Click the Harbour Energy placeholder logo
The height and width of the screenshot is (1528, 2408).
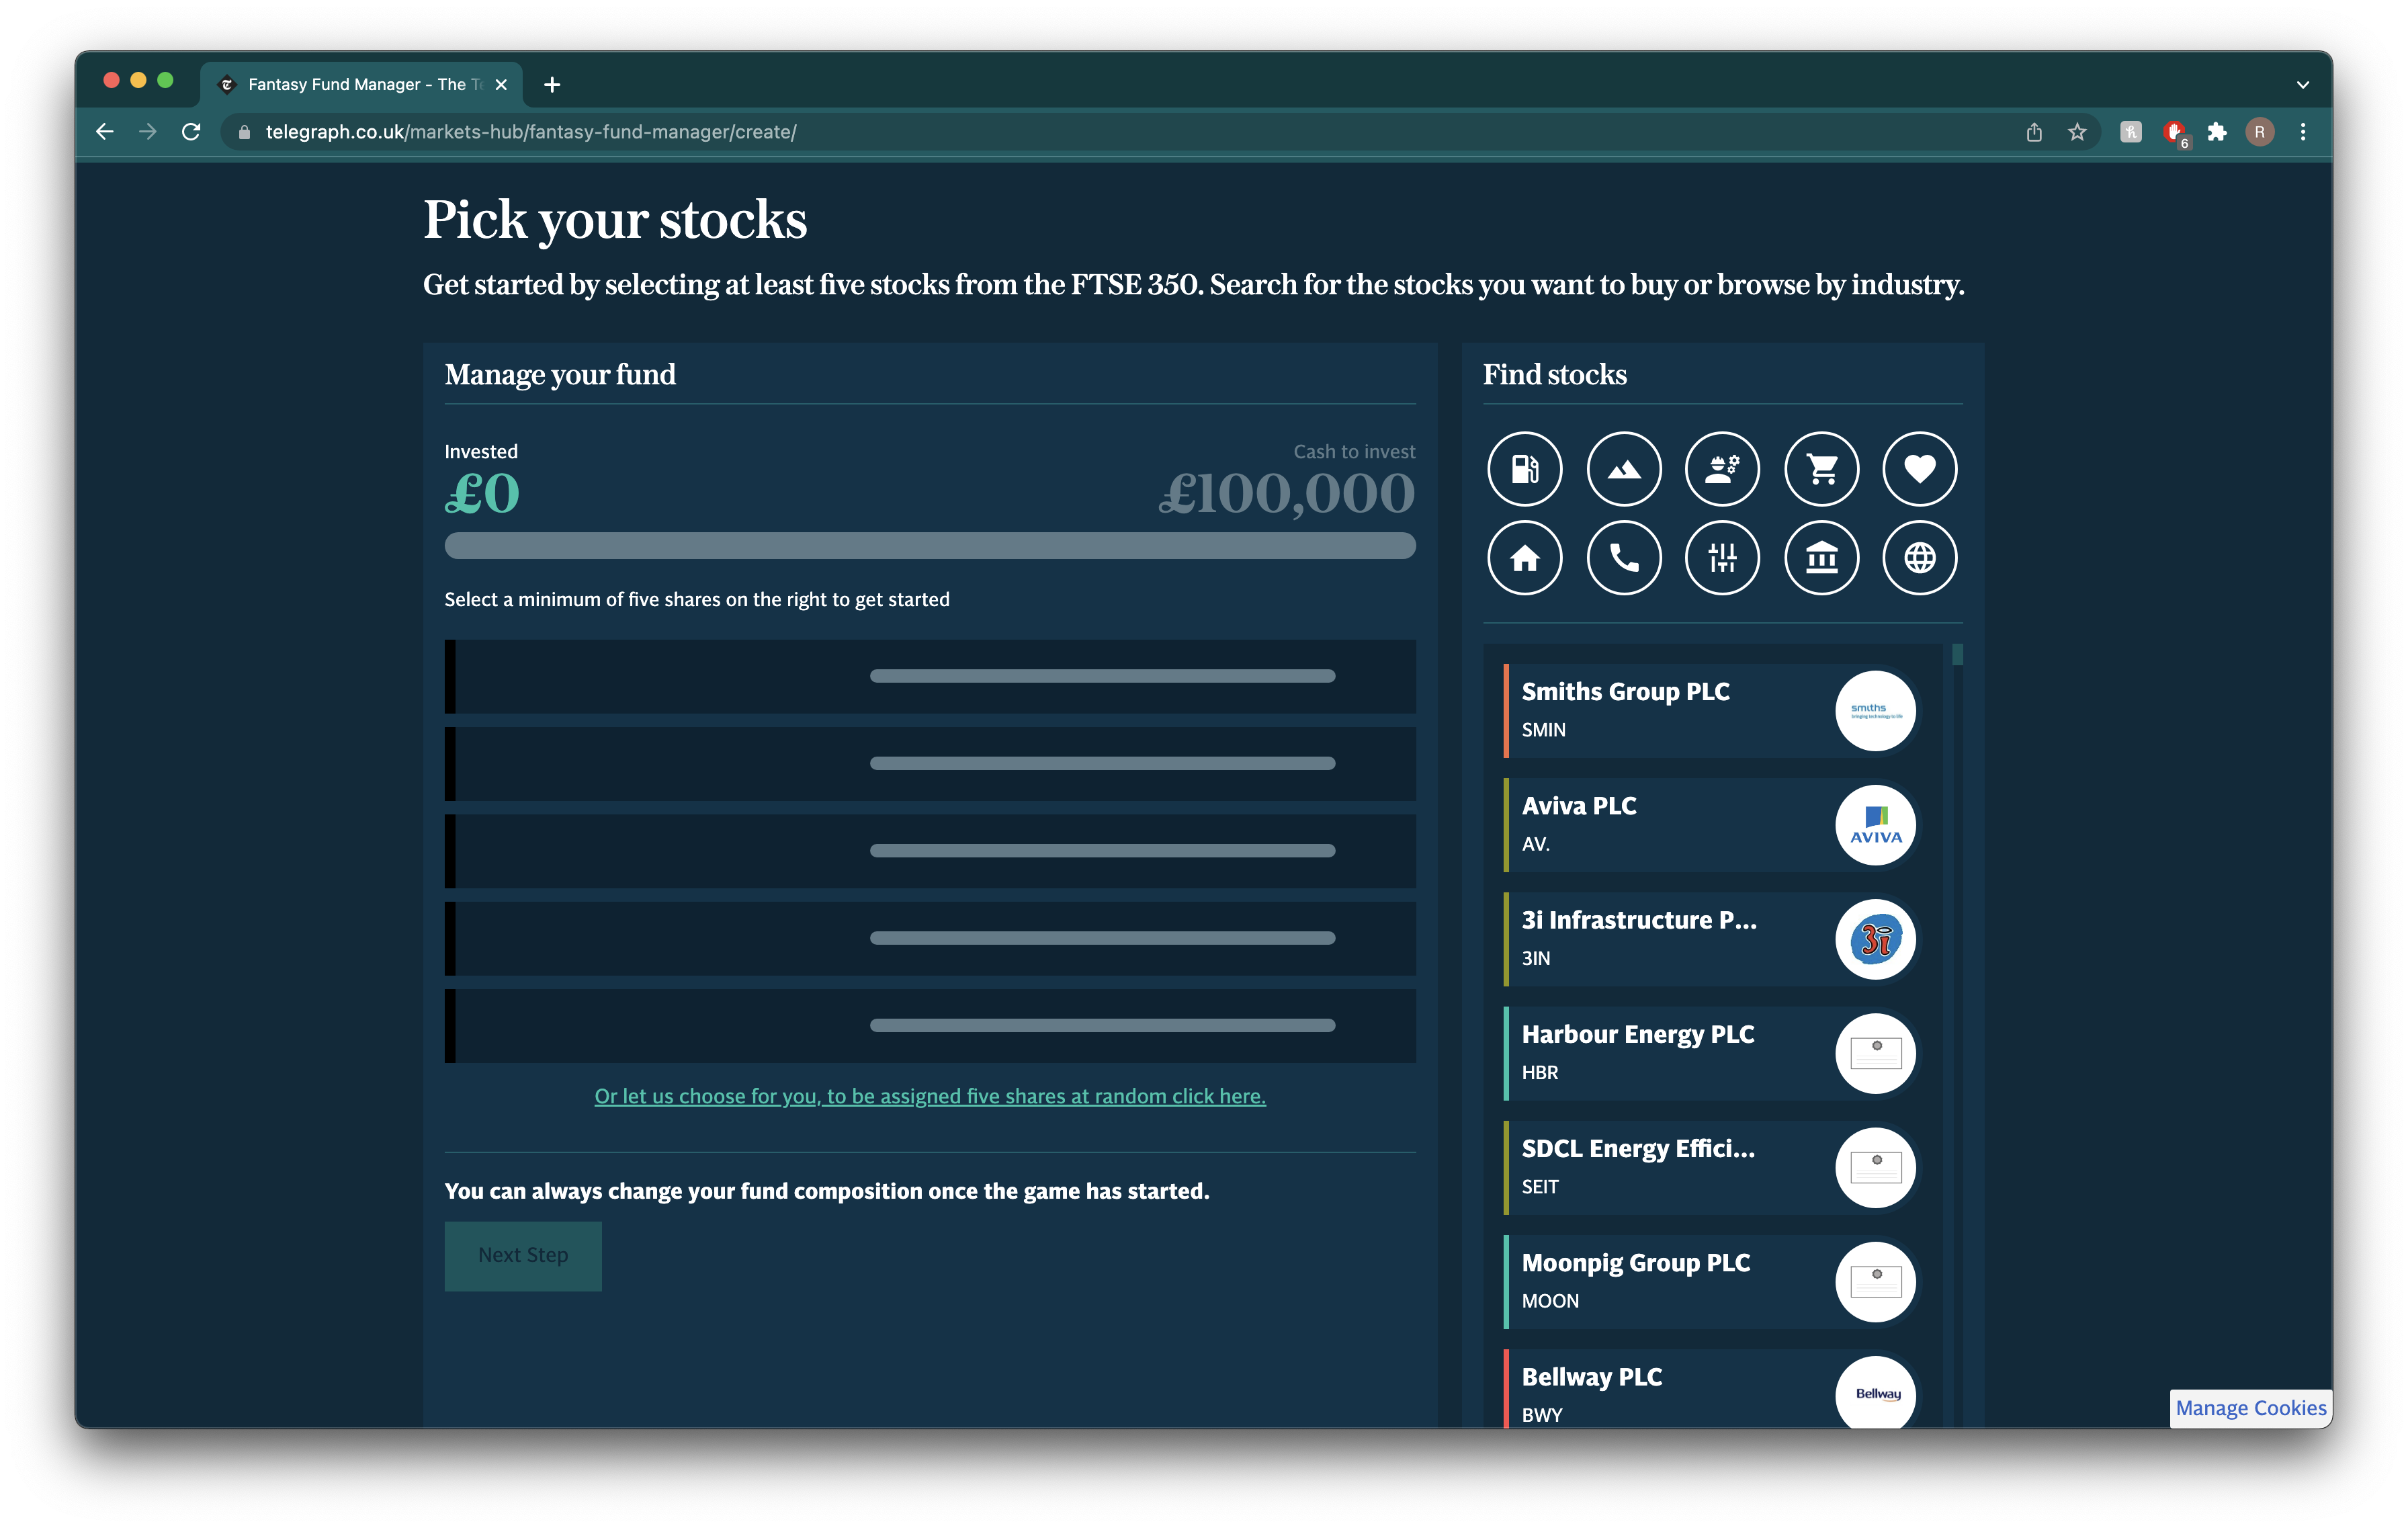[1875, 1053]
